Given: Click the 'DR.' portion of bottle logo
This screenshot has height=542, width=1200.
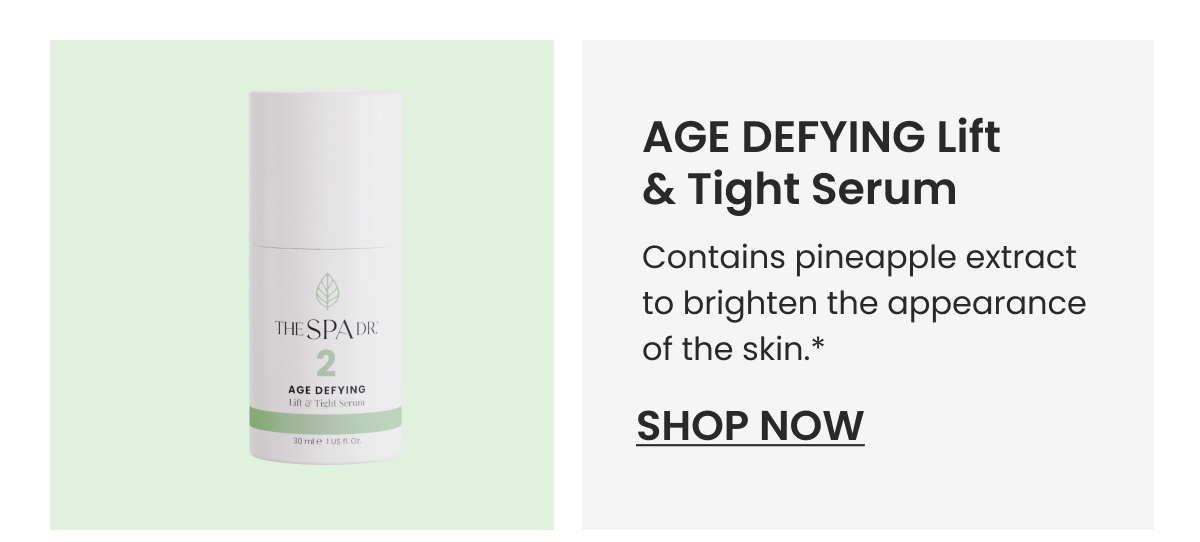Looking at the screenshot, I should coord(367,329).
